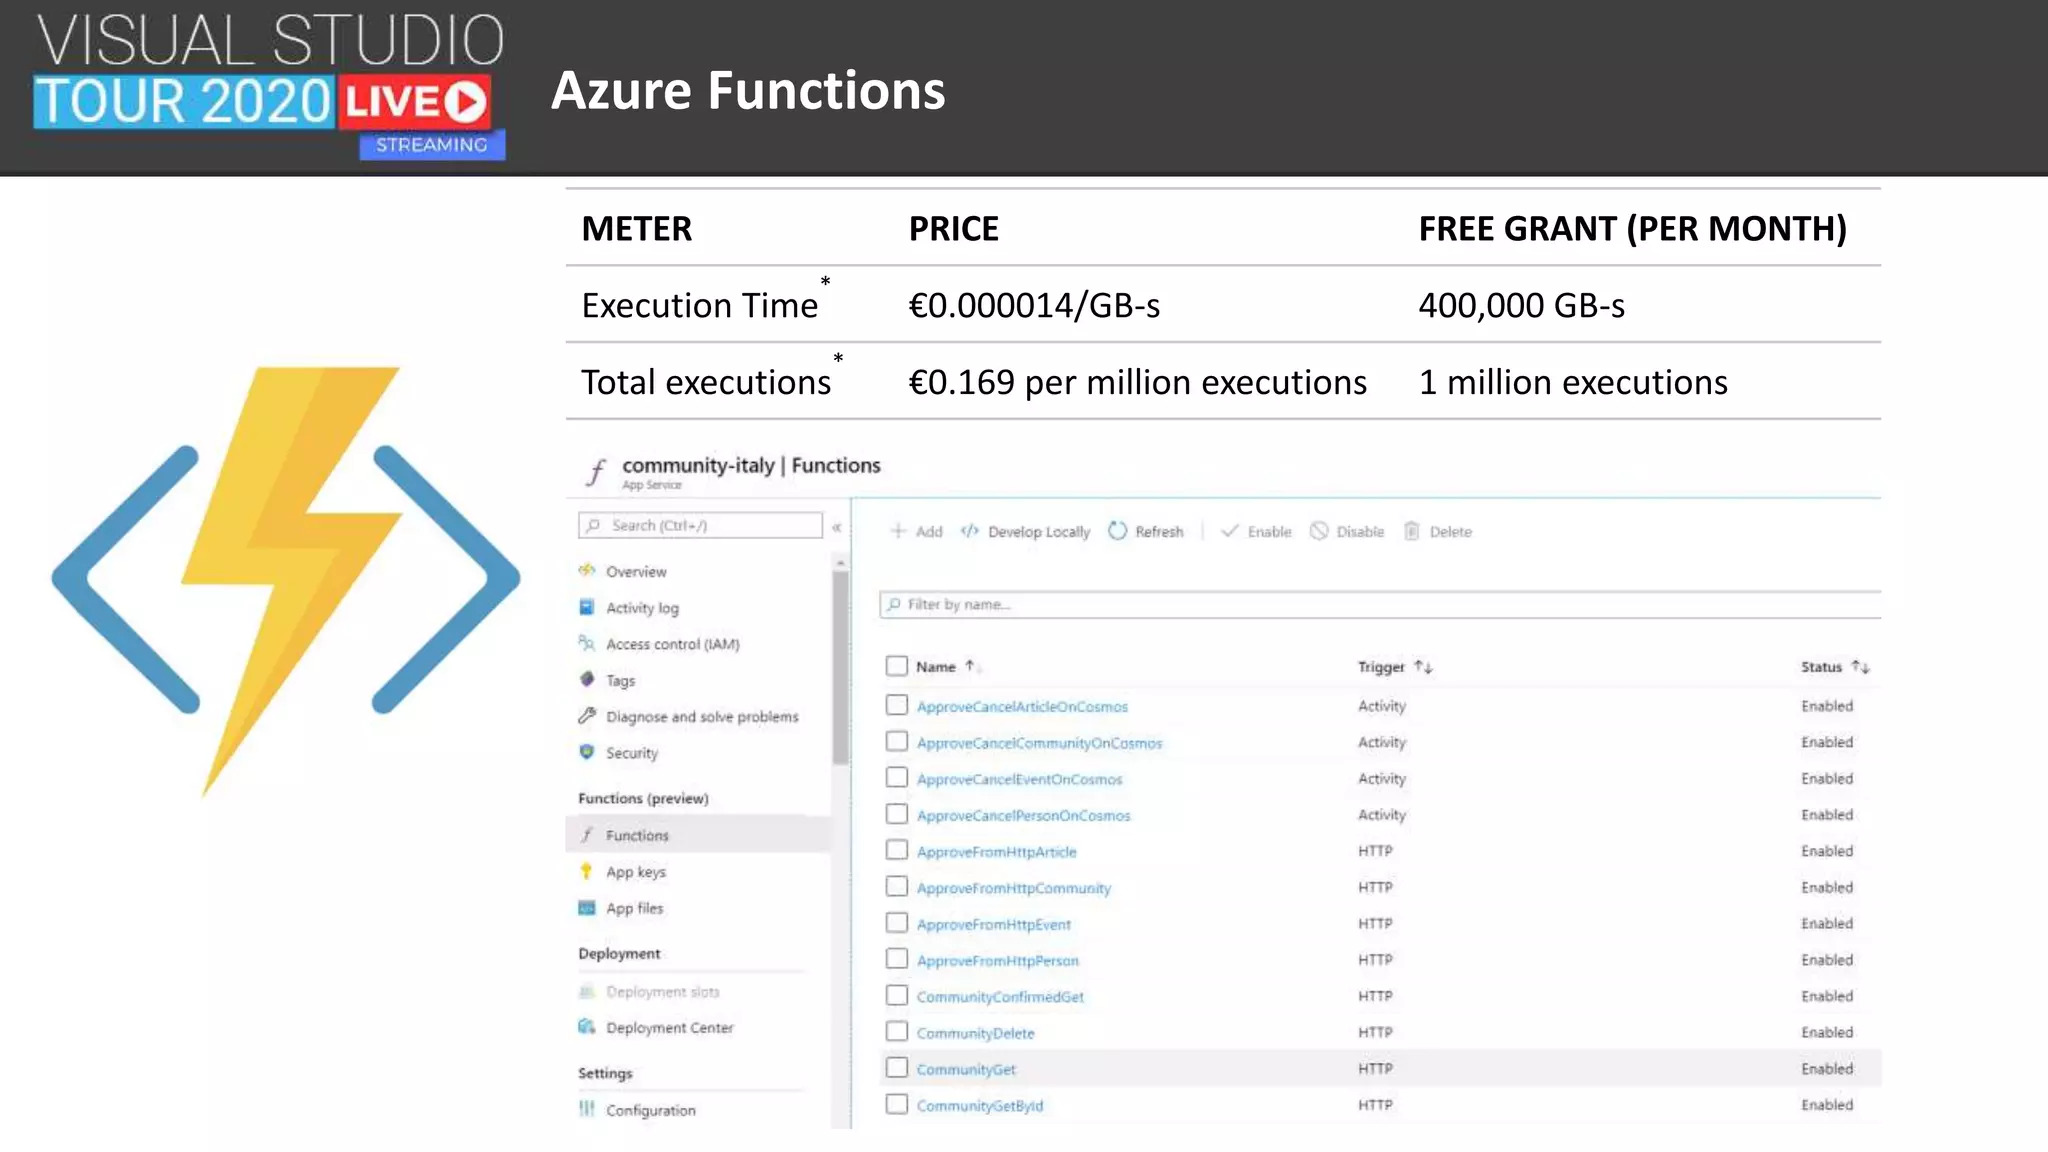Check CommunityDelete row checkbox
The width and height of the screenshot is (2048, 1152).
click(897, 1031)
